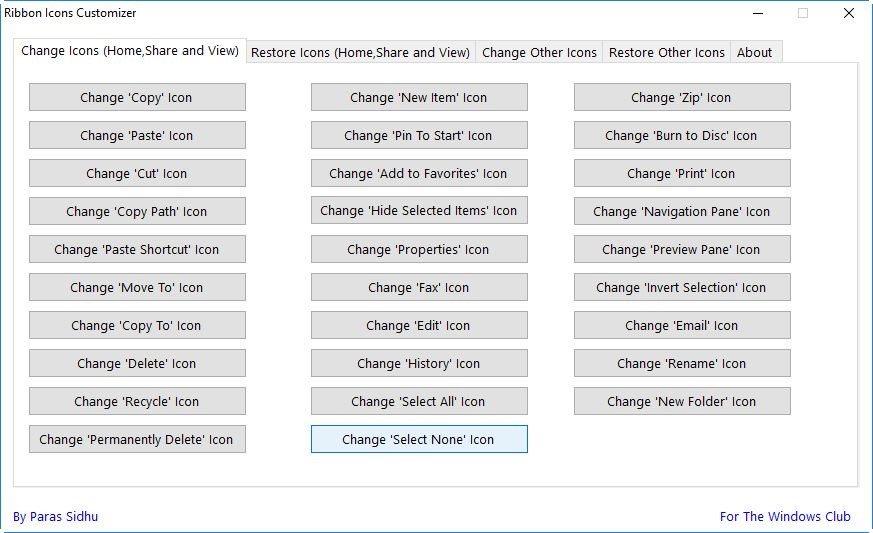This screenshot has width=873, height=533.
Task: Click Change 'Recycle' Icon button
Action: point(137,401)
